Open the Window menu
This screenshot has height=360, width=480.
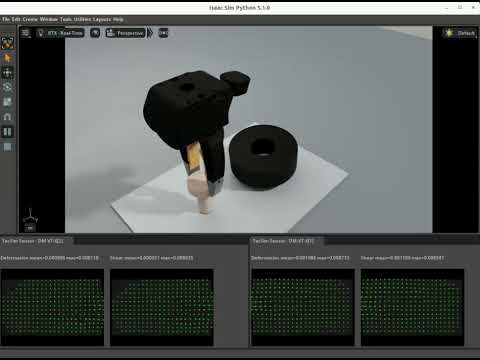(x=49, y=19)
